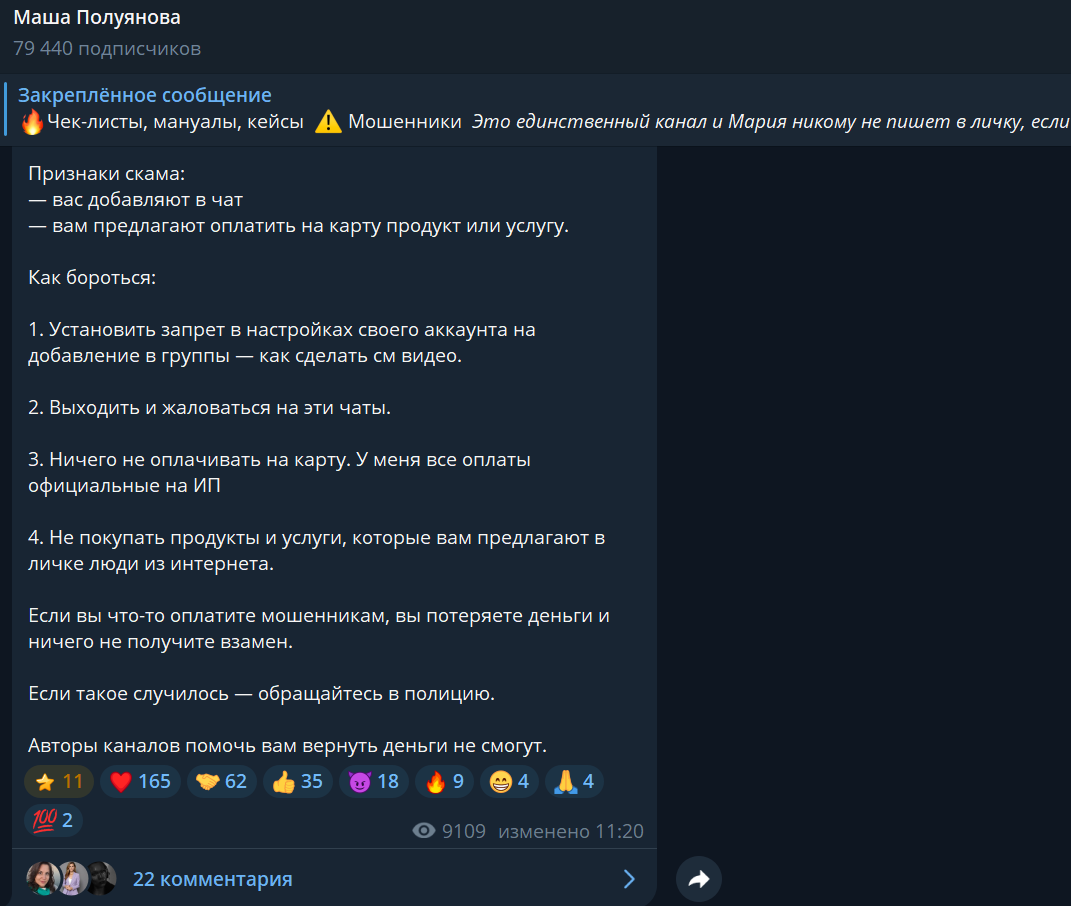This screenshot has height=906, width=1071.
Task: Click the grinning face reaction 4
Action: tap(510, 781)
